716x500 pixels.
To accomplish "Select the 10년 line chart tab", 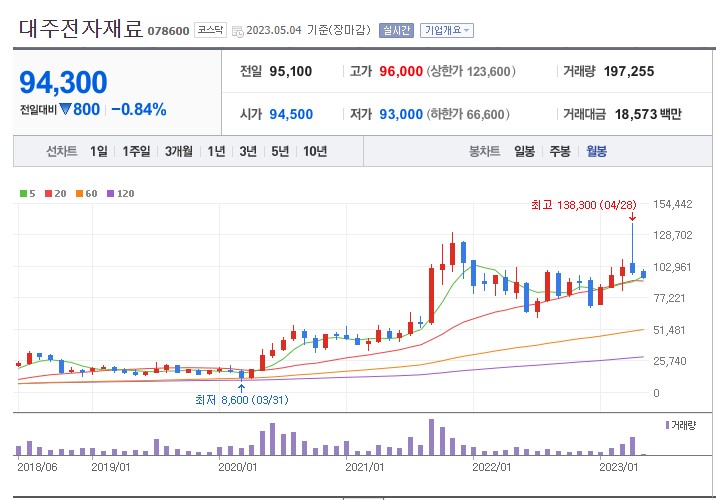I will [315, 151].
